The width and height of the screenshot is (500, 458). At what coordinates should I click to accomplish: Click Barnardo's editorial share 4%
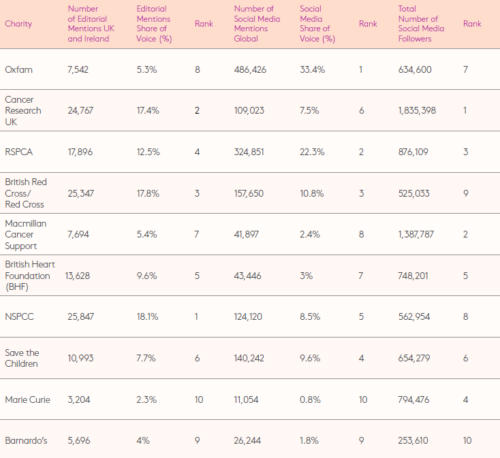pyautogui.click(x=143, y=441)
